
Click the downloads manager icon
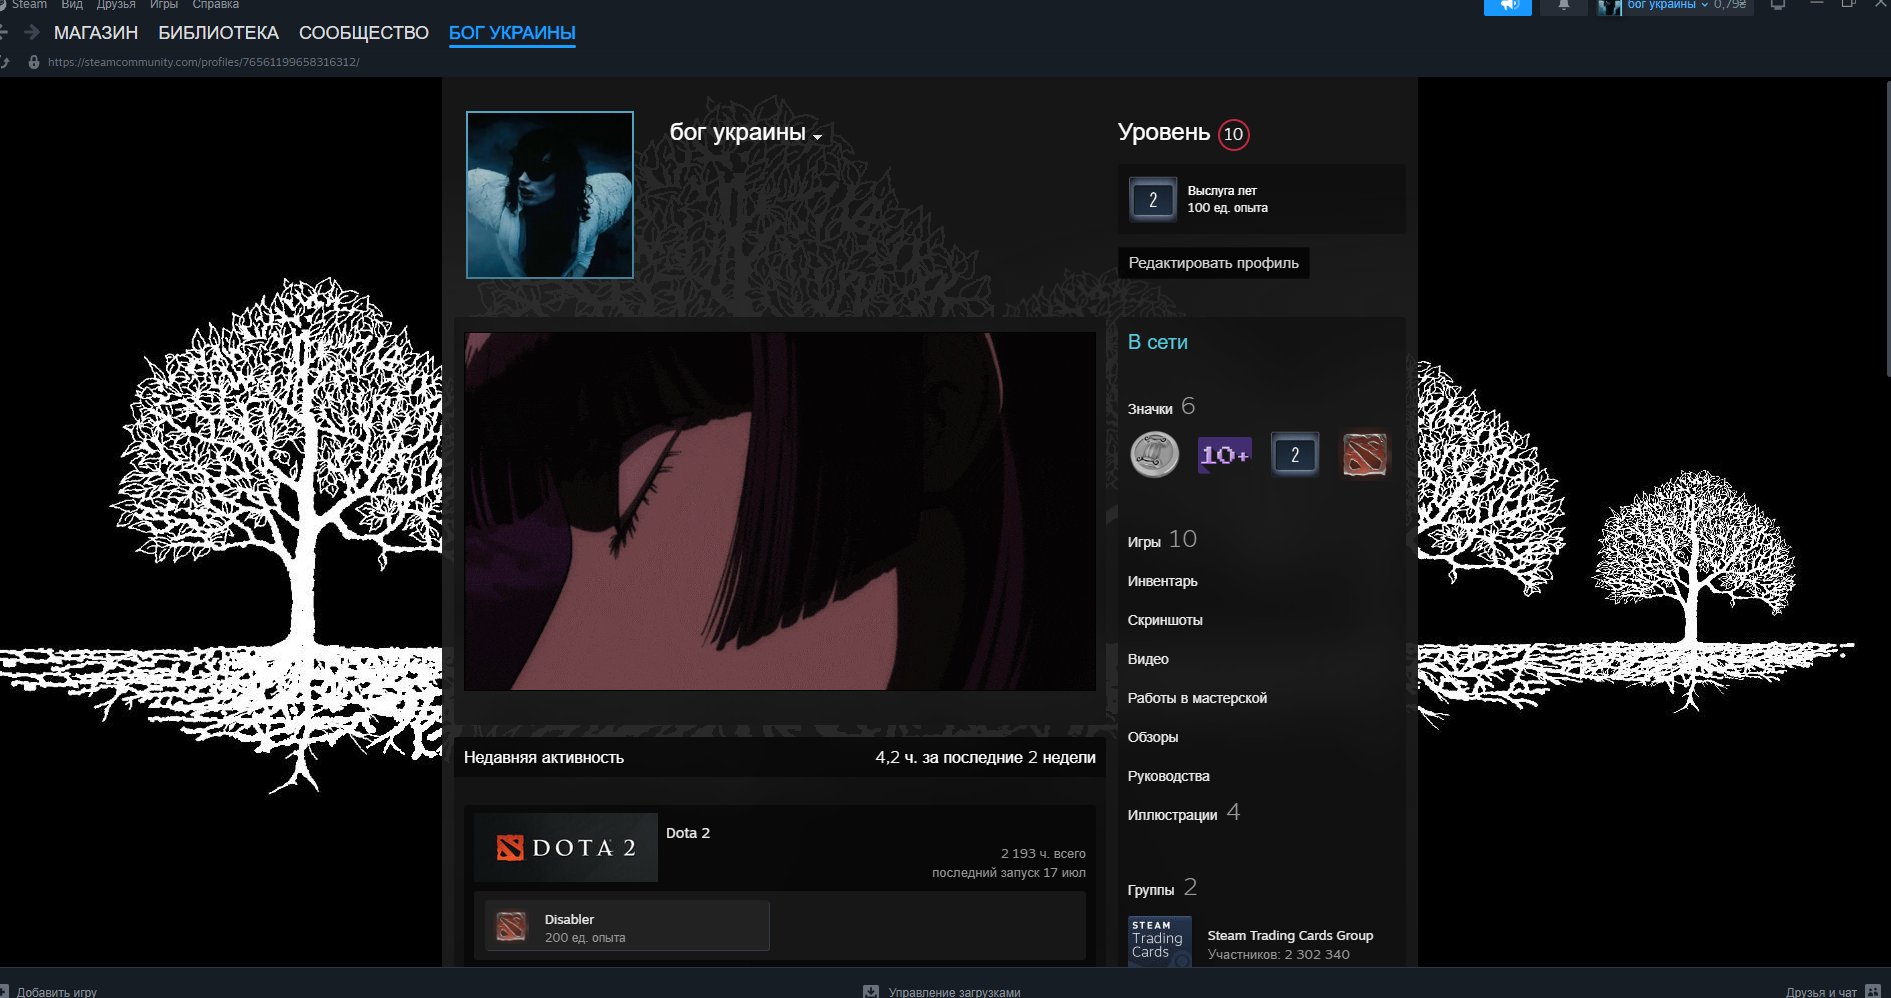871,992
